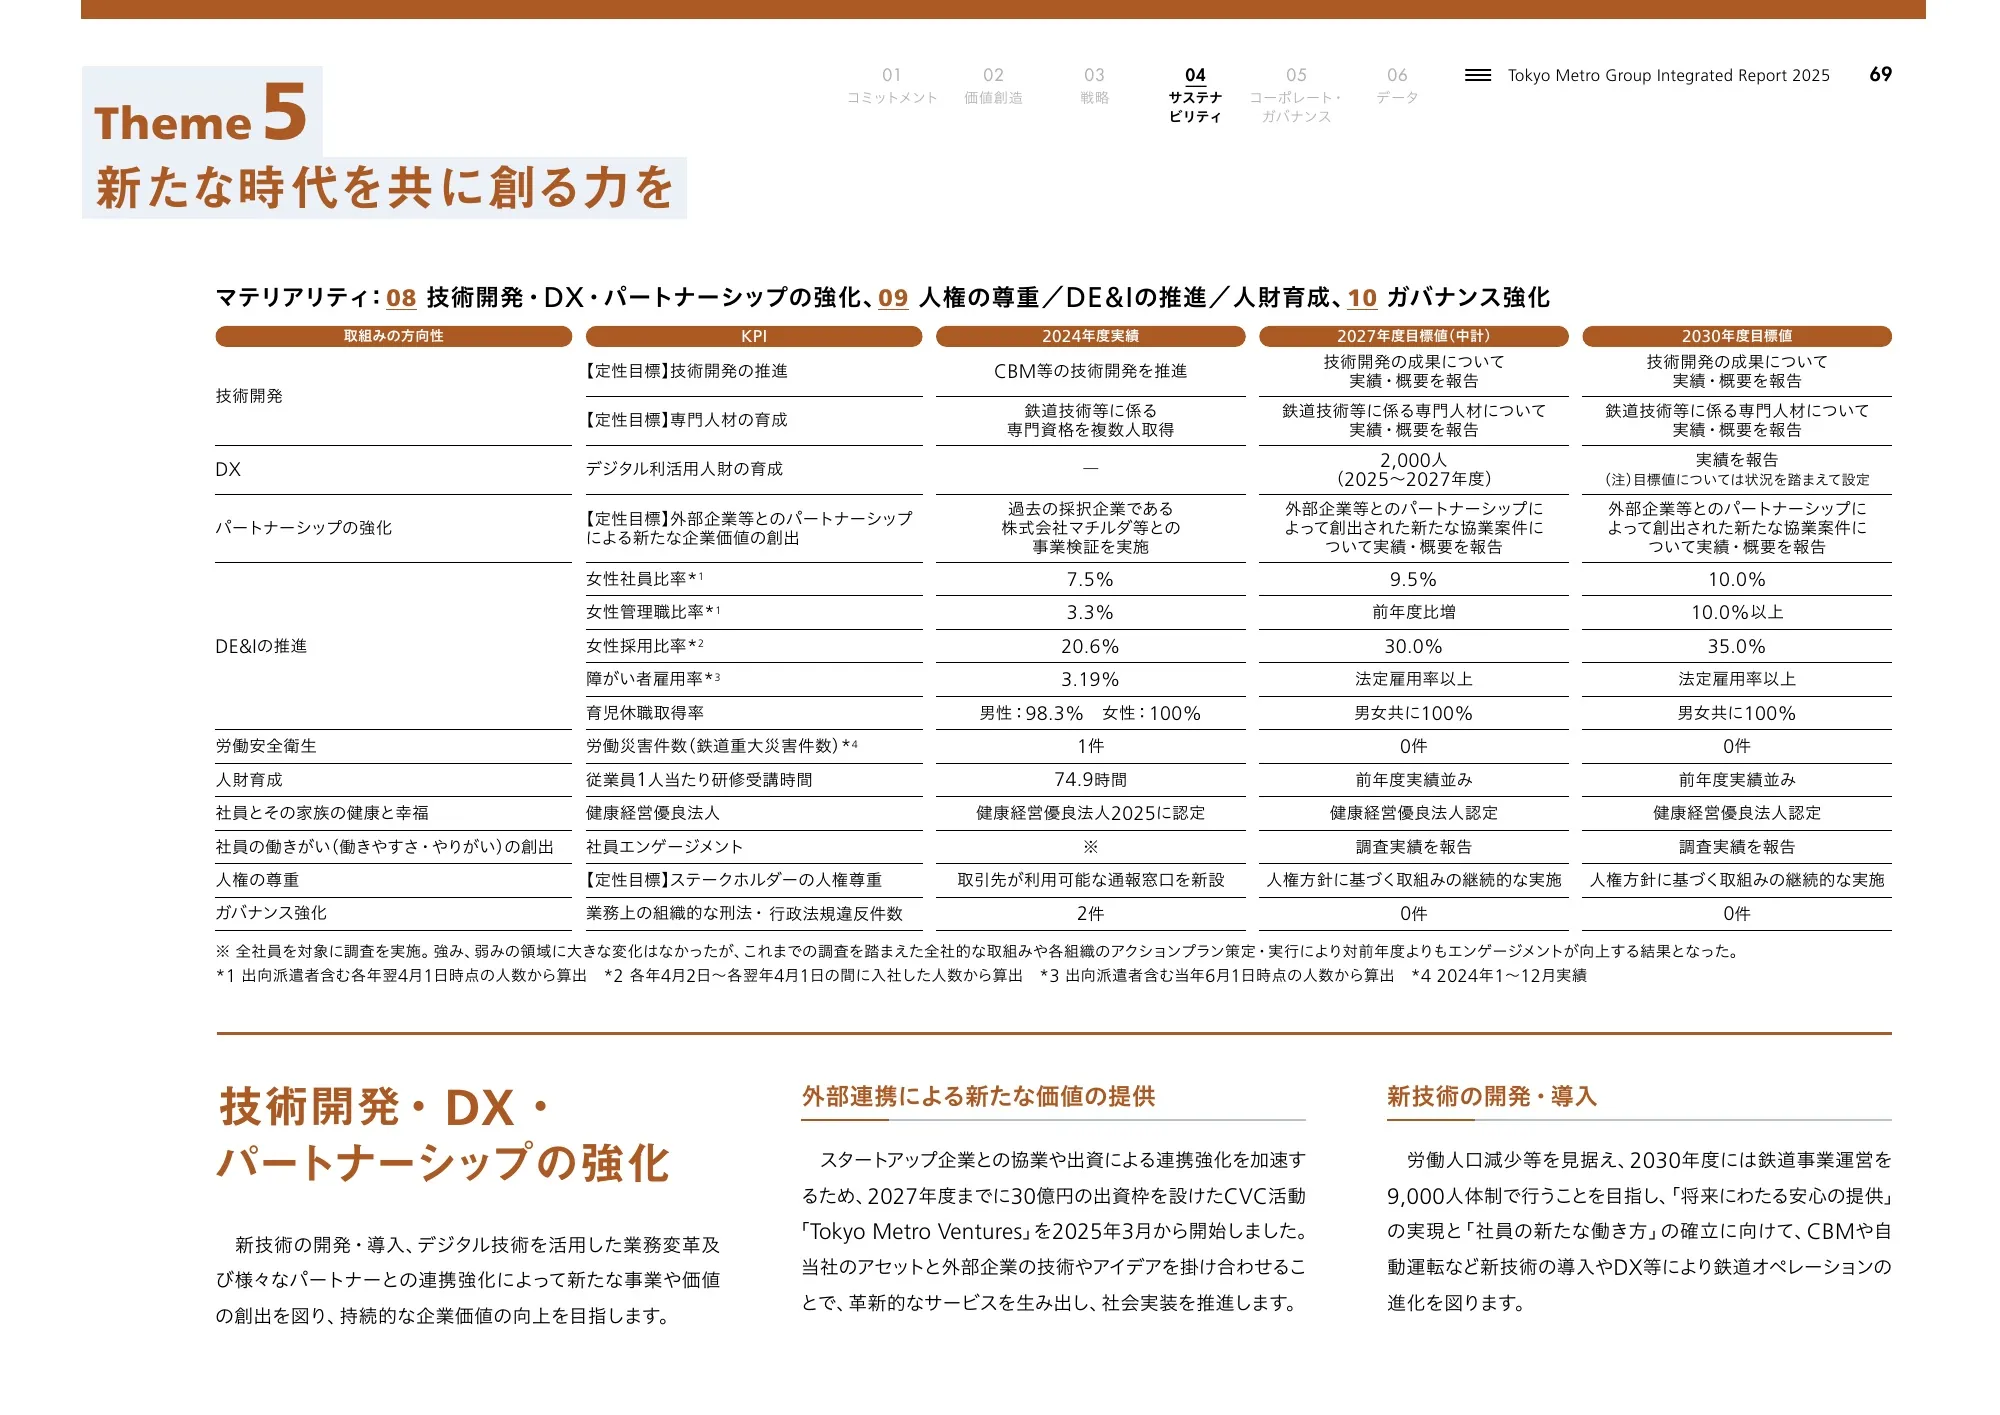This screenshot has width=2000, height=1415.
Task: Click the CBM等の技術開発を推進 cell
Action: tap(1090, 371)
